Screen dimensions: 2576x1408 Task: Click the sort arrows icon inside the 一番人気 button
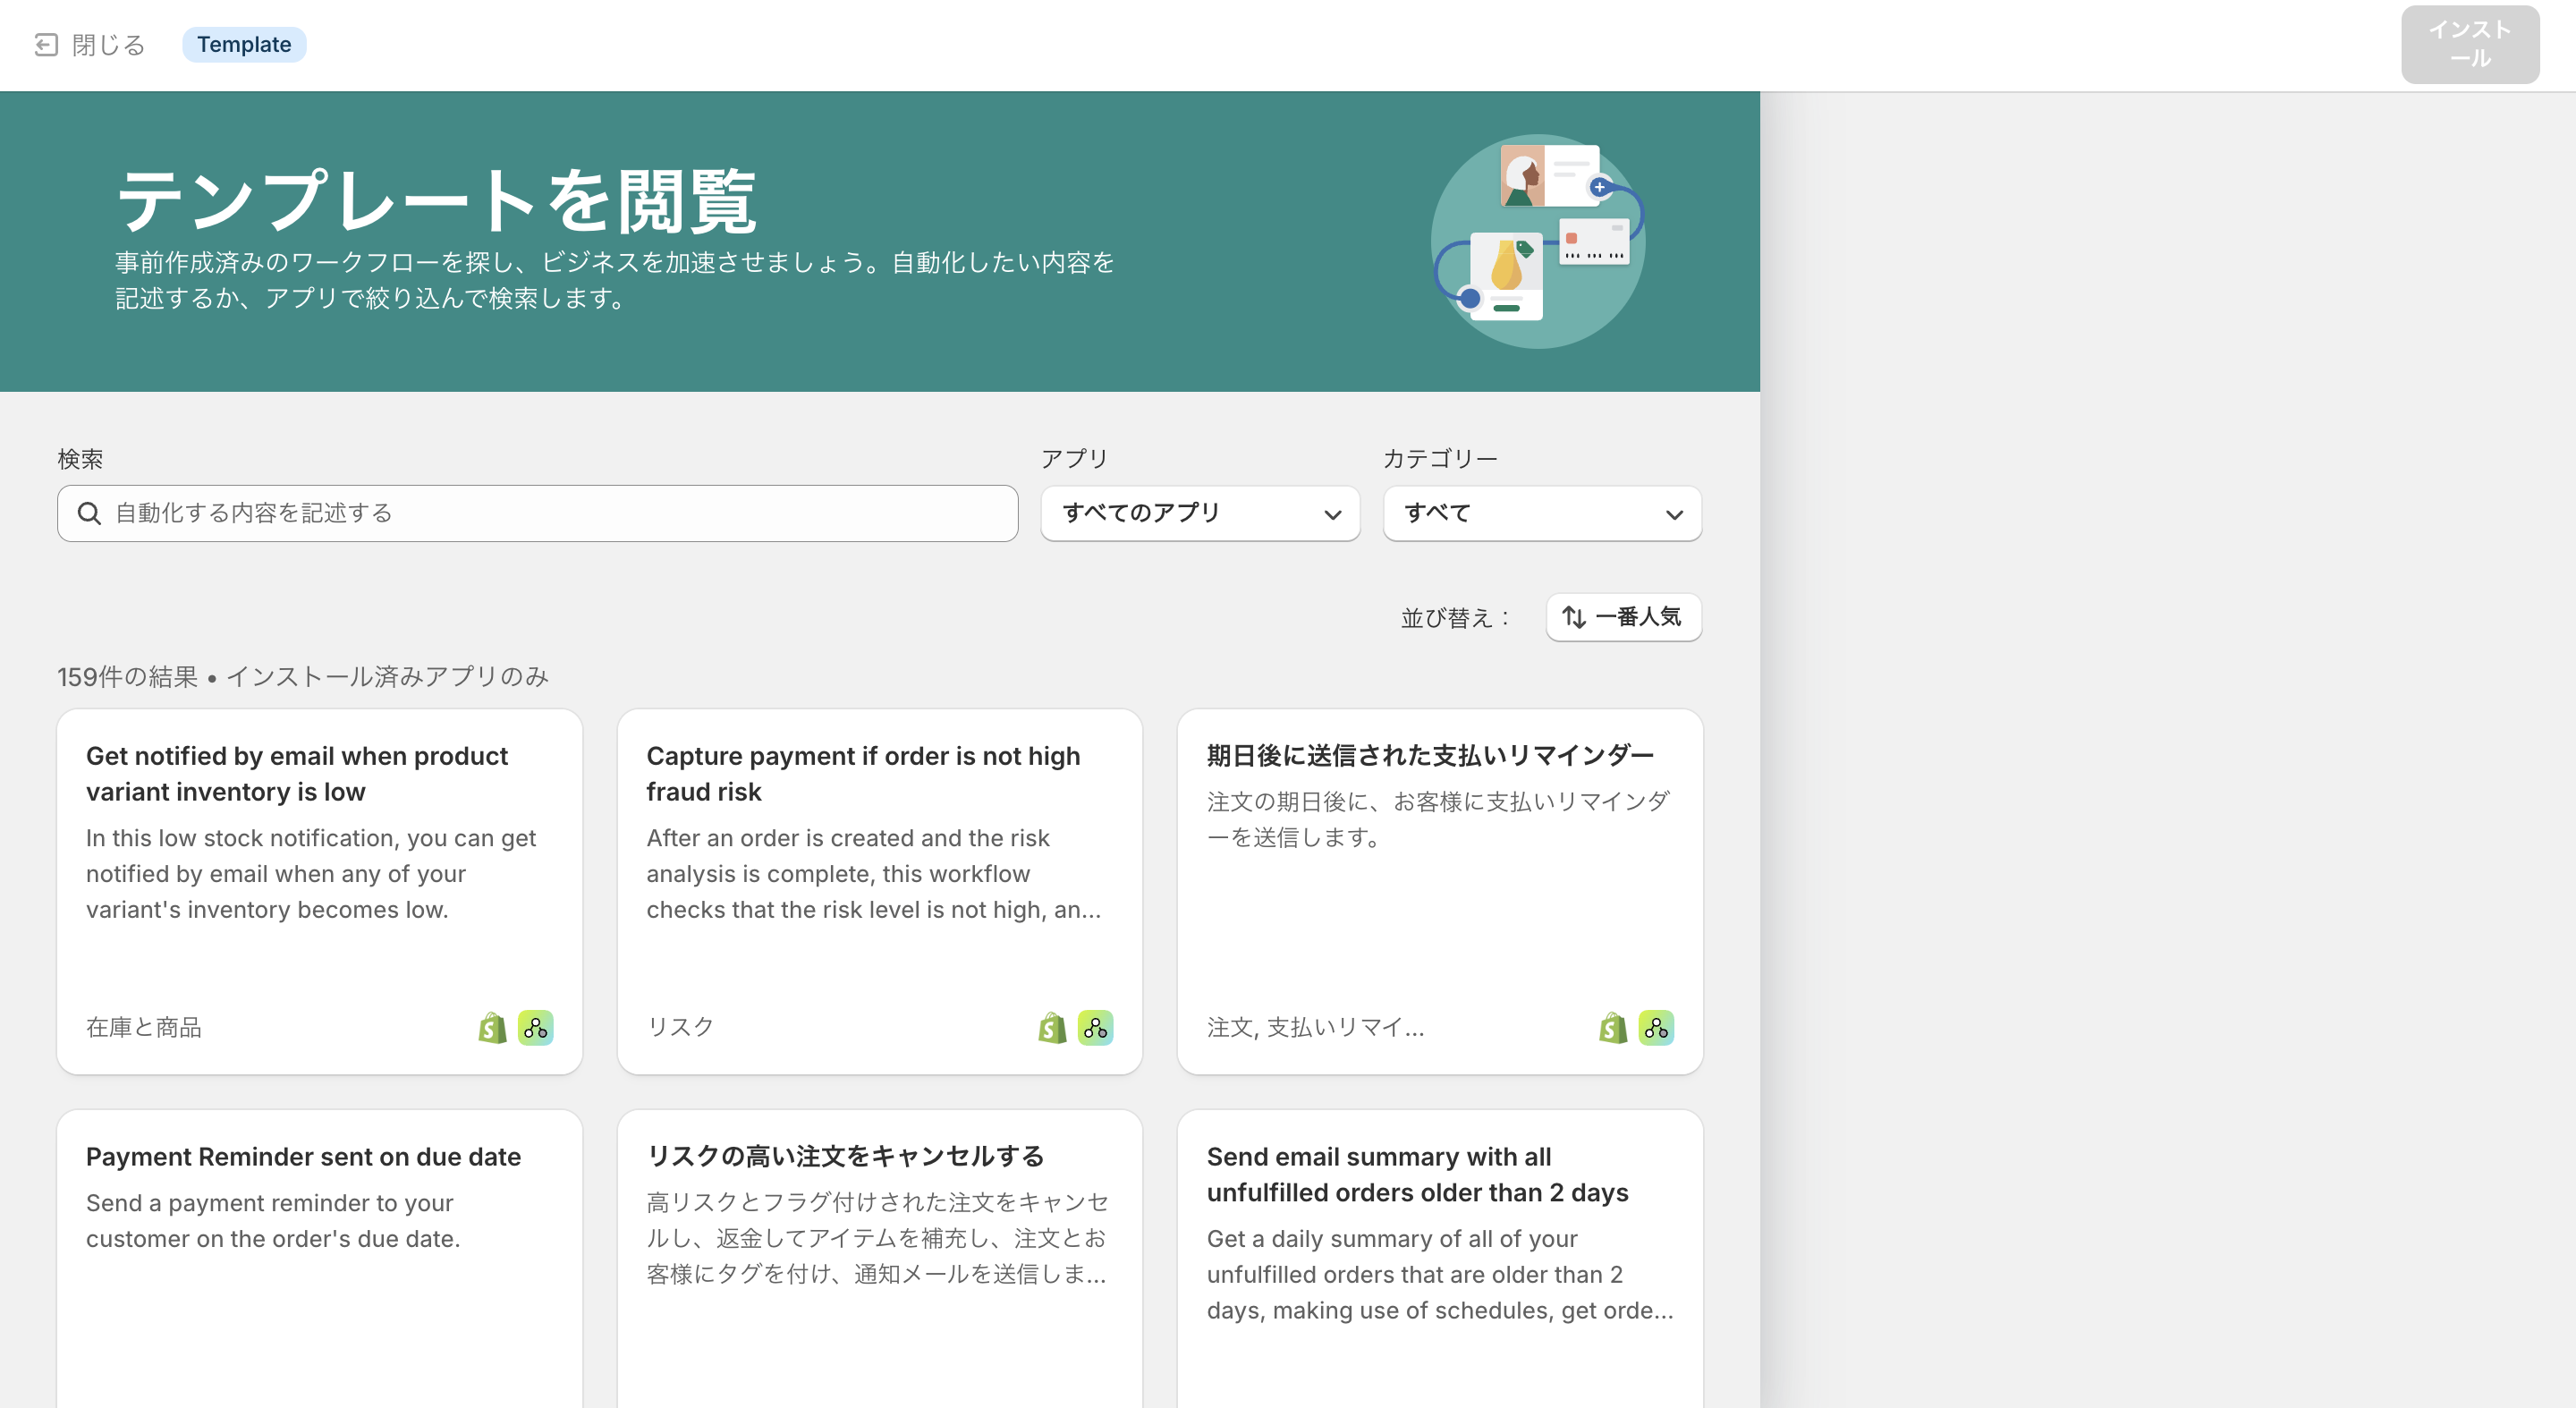(1573, 617)
